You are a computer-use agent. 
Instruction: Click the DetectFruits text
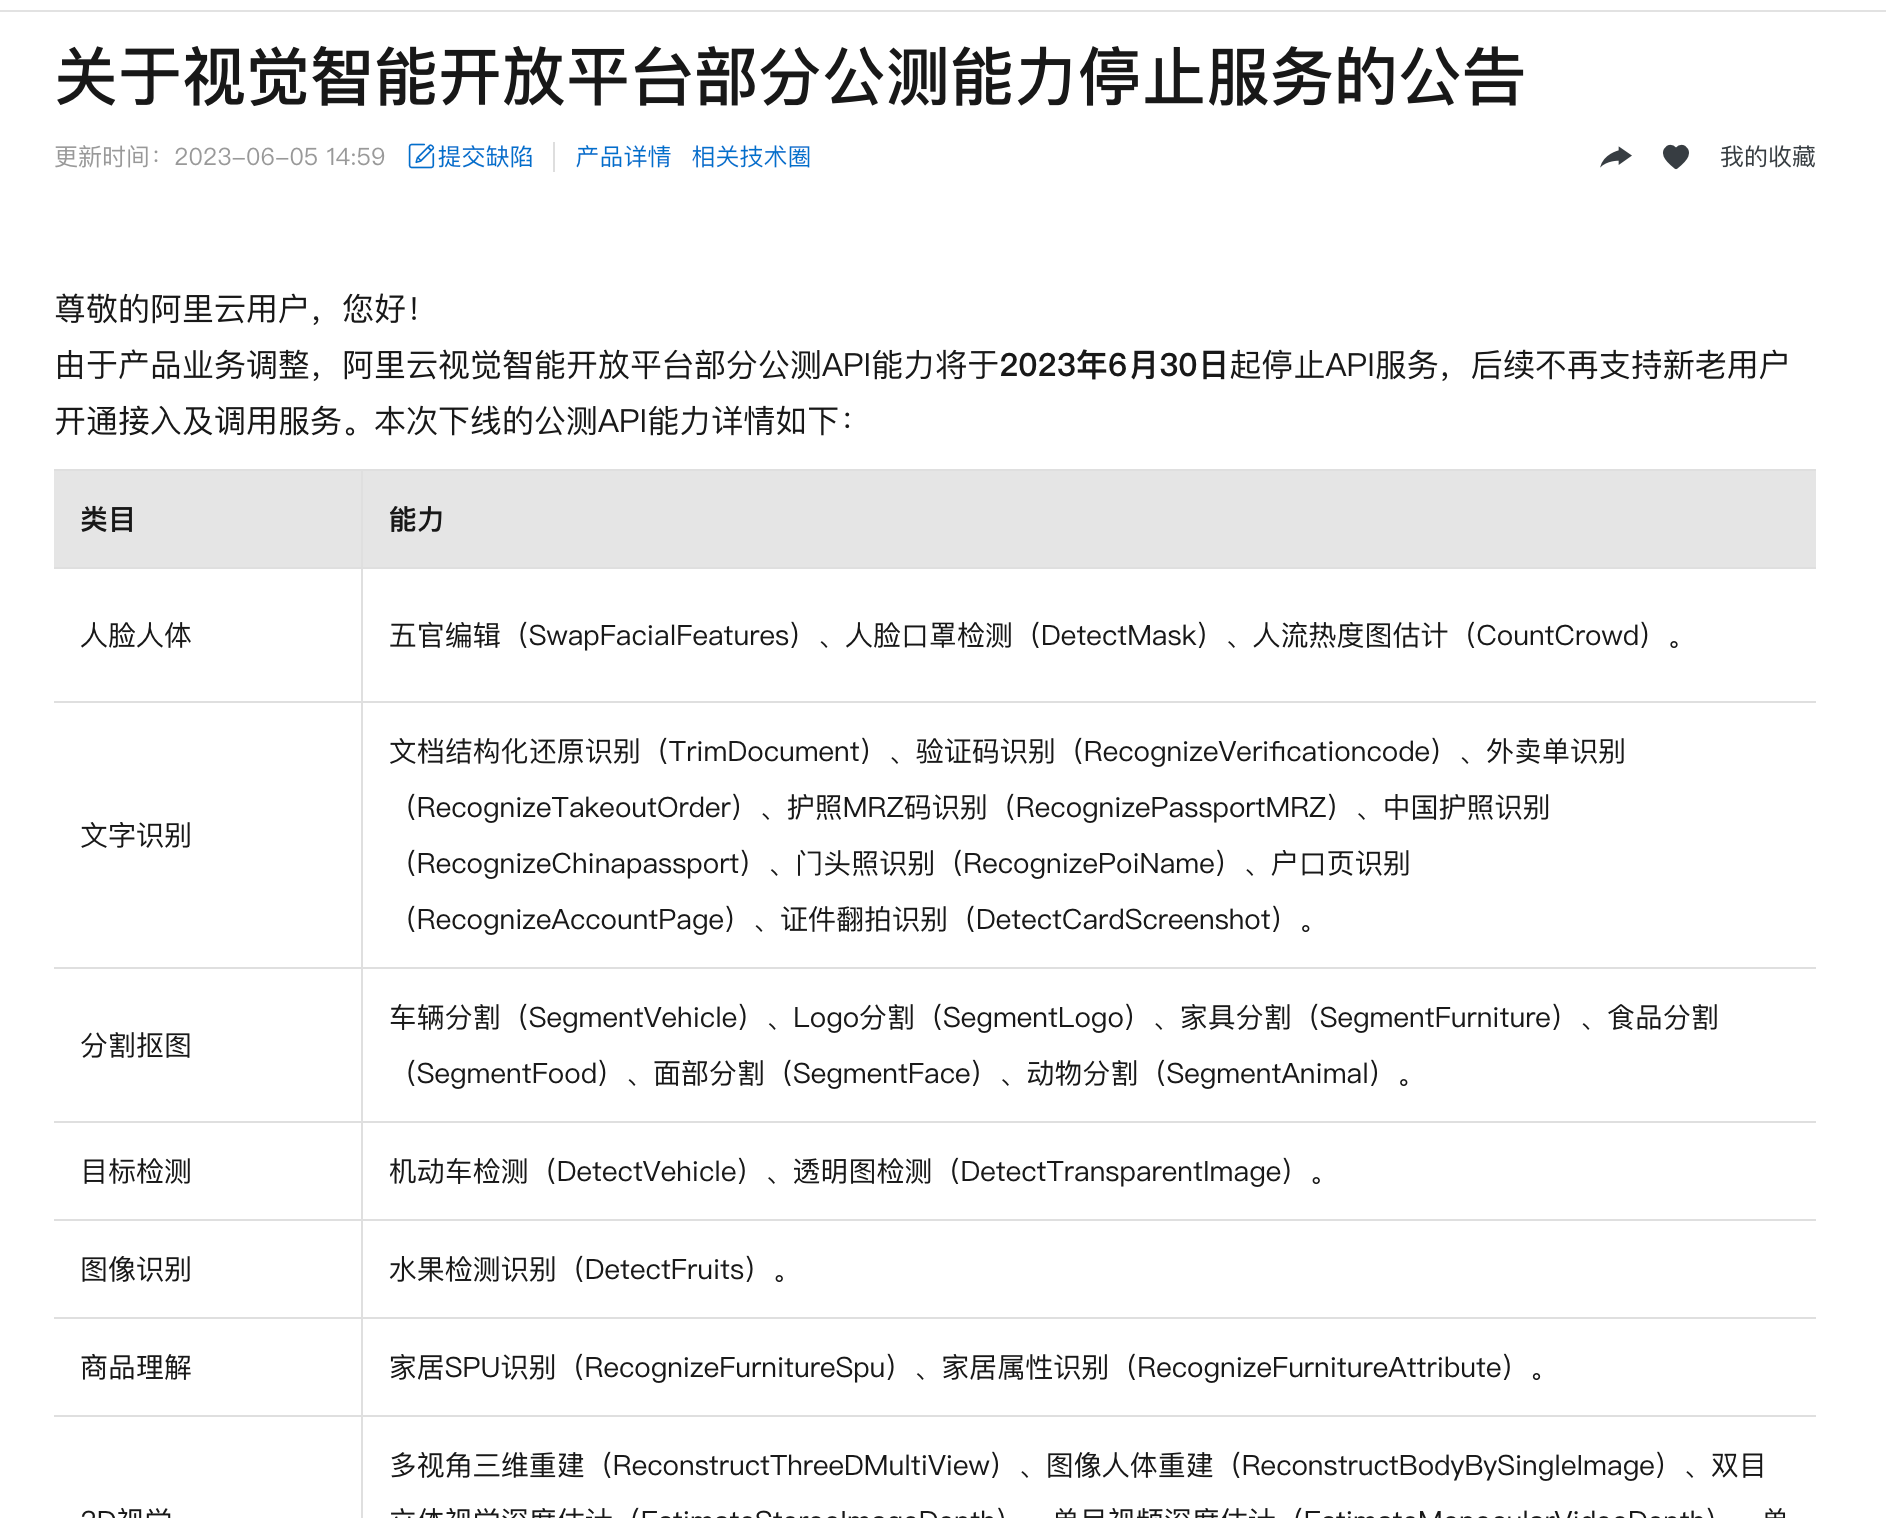coord(664,1269)
